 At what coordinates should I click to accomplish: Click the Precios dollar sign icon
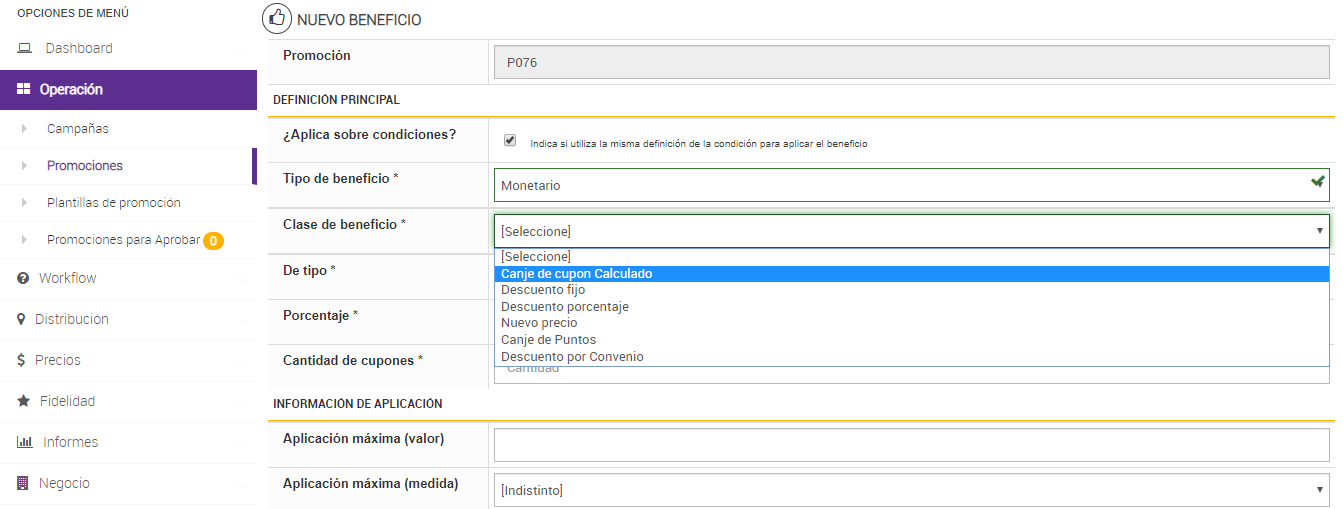pyautogui.click(x=21, y=360)
